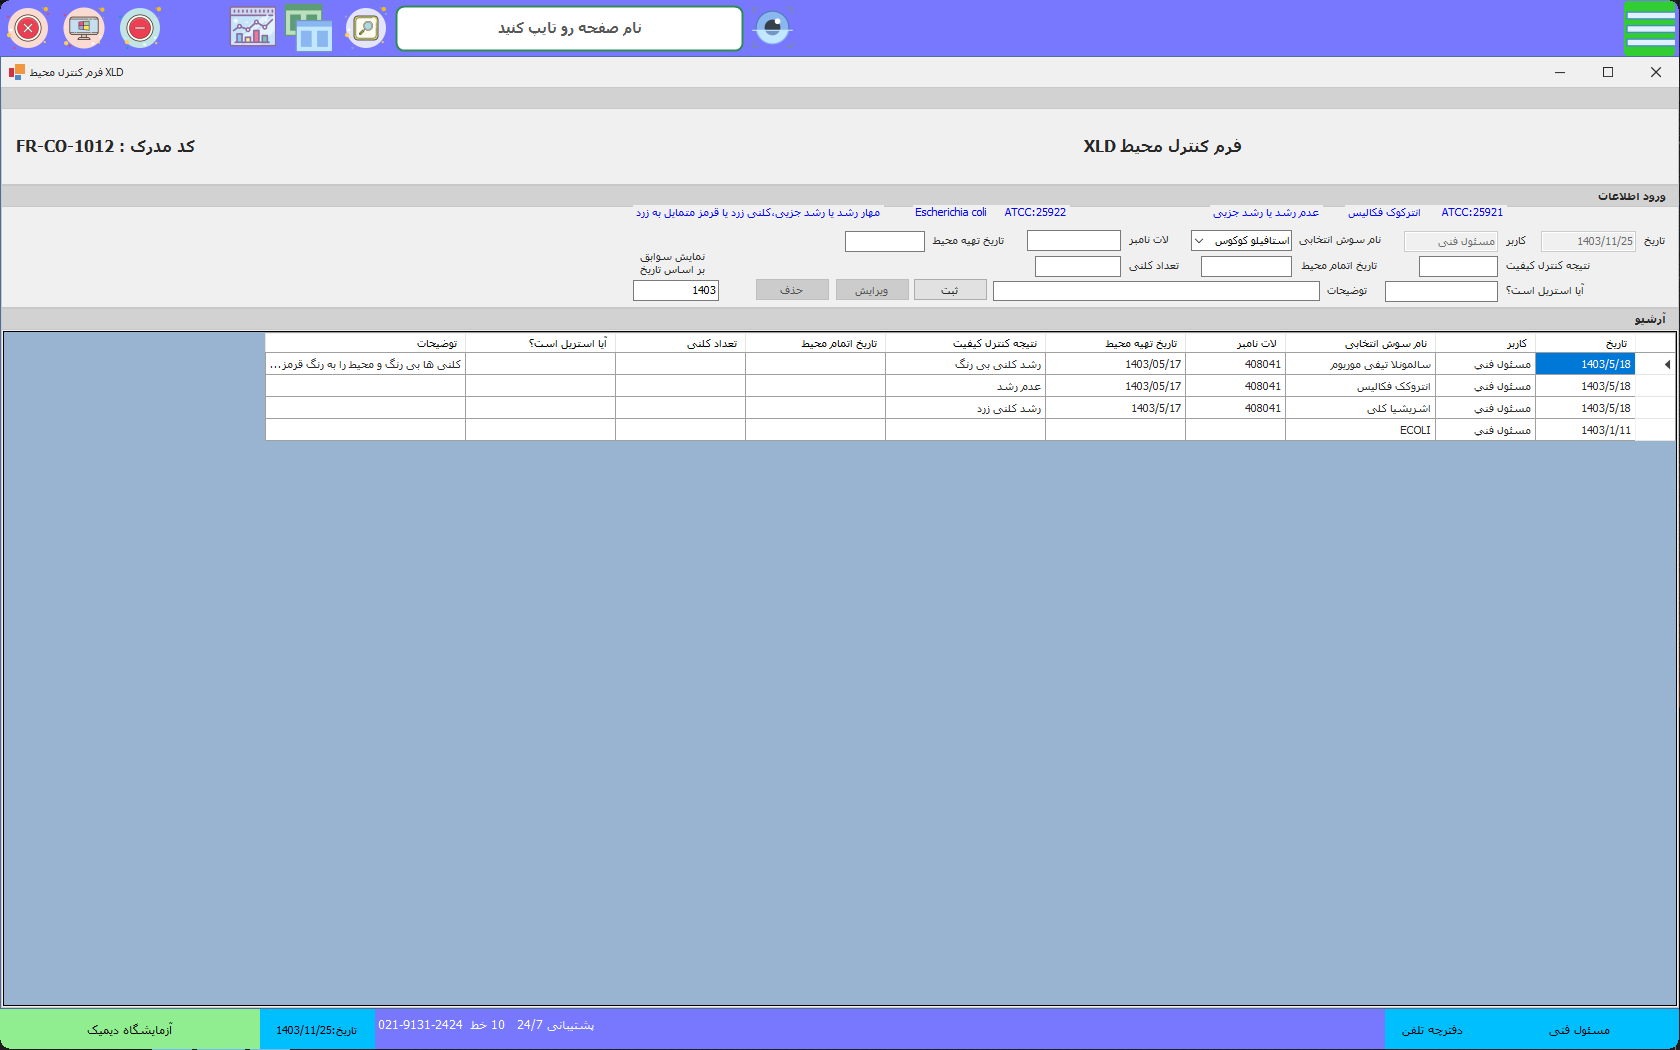This screenshot has height=1050, width=1680.
Task: Click the لات نامبر input field
Action: pyautogui.click(x=1073, y=241)
